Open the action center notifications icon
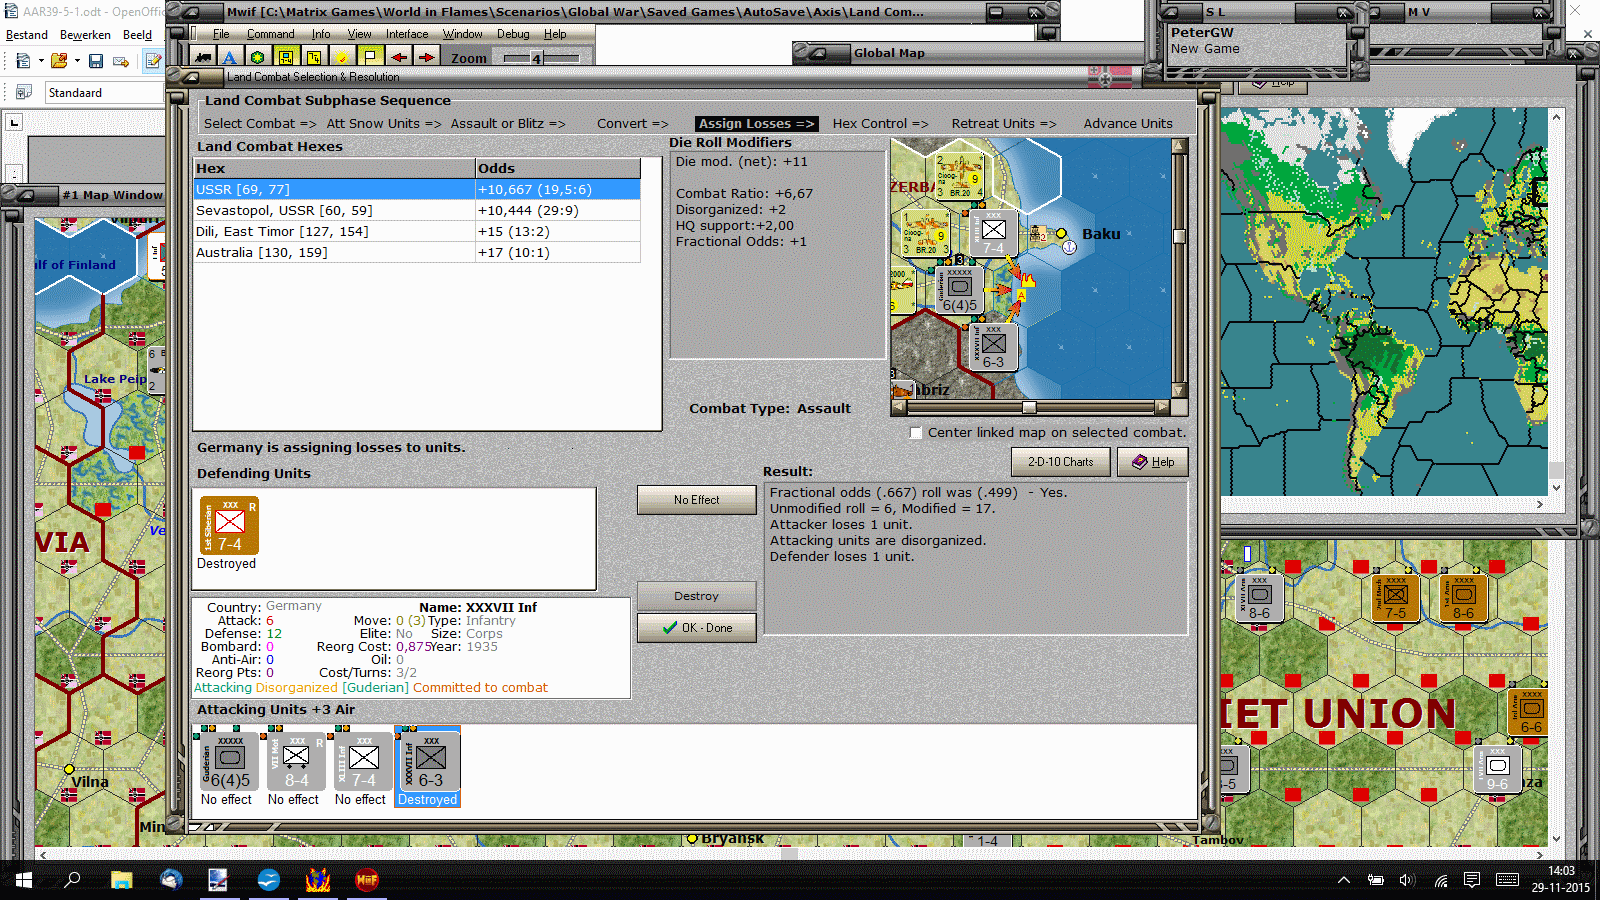The width and height of the screenshot is (1600, 900). pyautogui.click(x=1471, y=880)
